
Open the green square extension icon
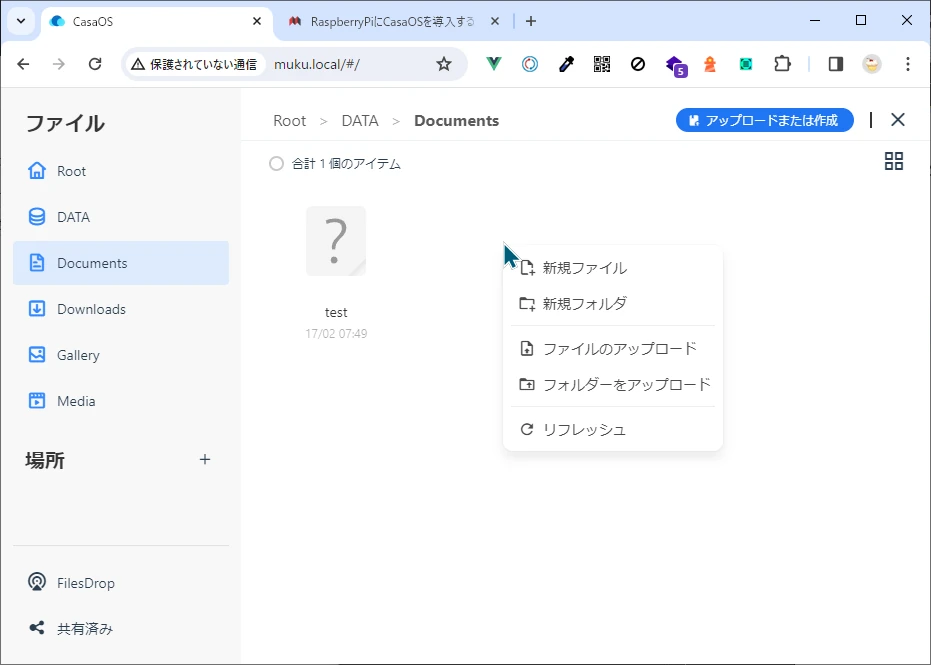[746, 64]
